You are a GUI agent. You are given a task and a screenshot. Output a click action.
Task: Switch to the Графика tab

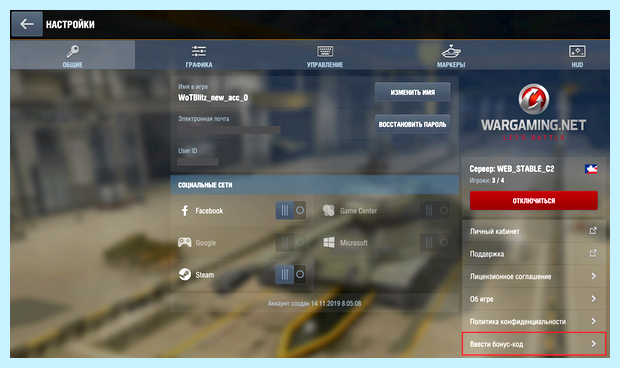[x=199, y=55]
